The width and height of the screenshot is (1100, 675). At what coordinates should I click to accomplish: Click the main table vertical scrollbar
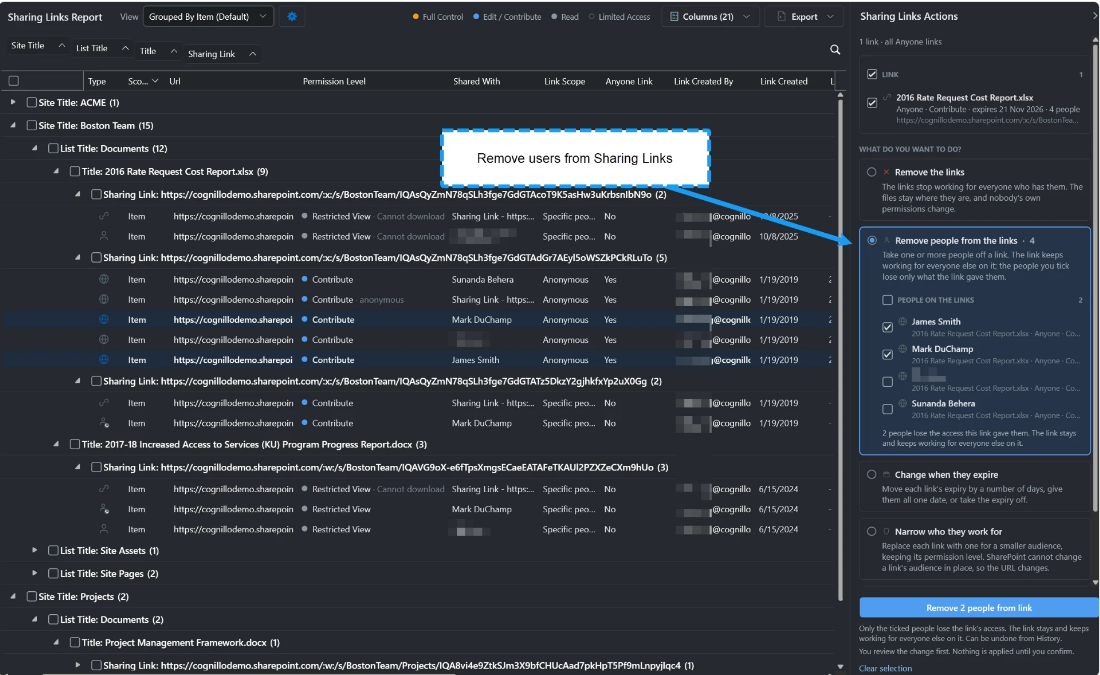840,351
